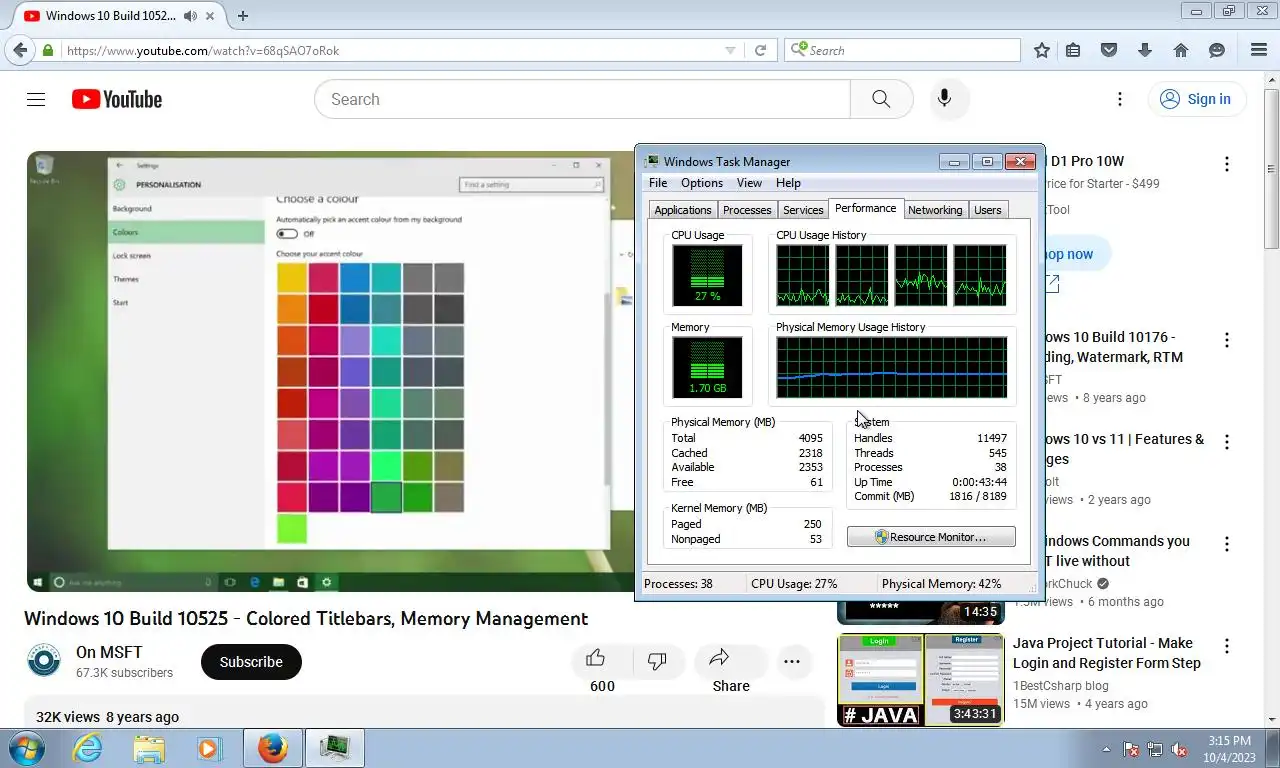The image size is (1280, 768).
Task: Click in the YouTube search field
Action: [583, 99]
